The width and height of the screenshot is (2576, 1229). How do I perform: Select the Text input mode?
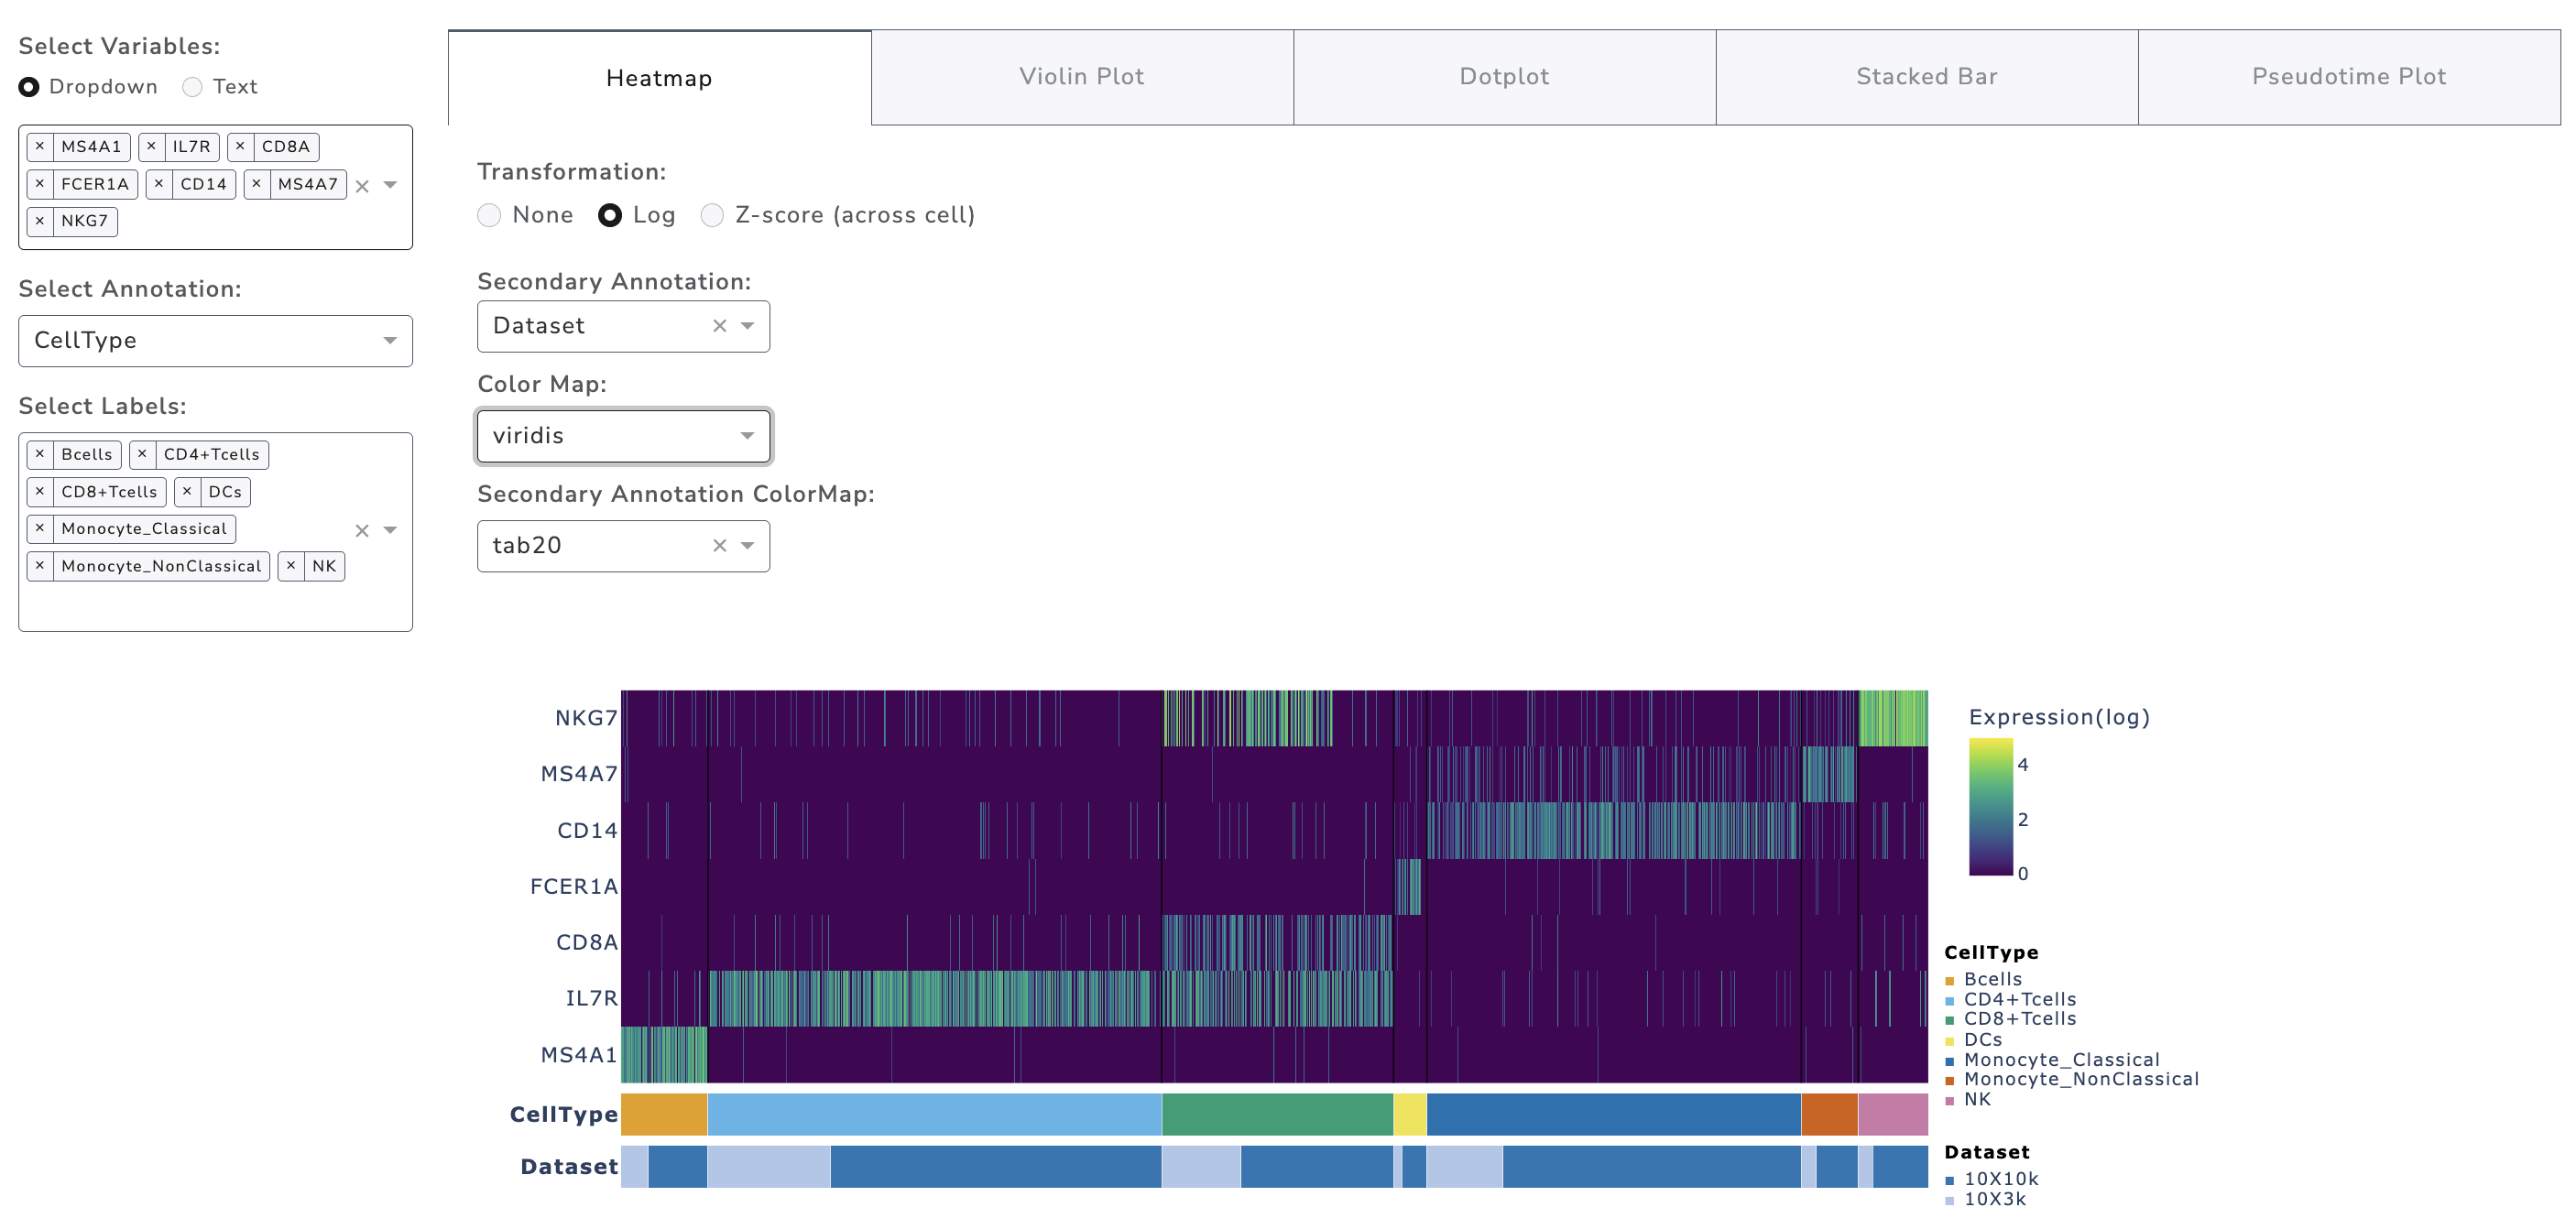(193, 88)
